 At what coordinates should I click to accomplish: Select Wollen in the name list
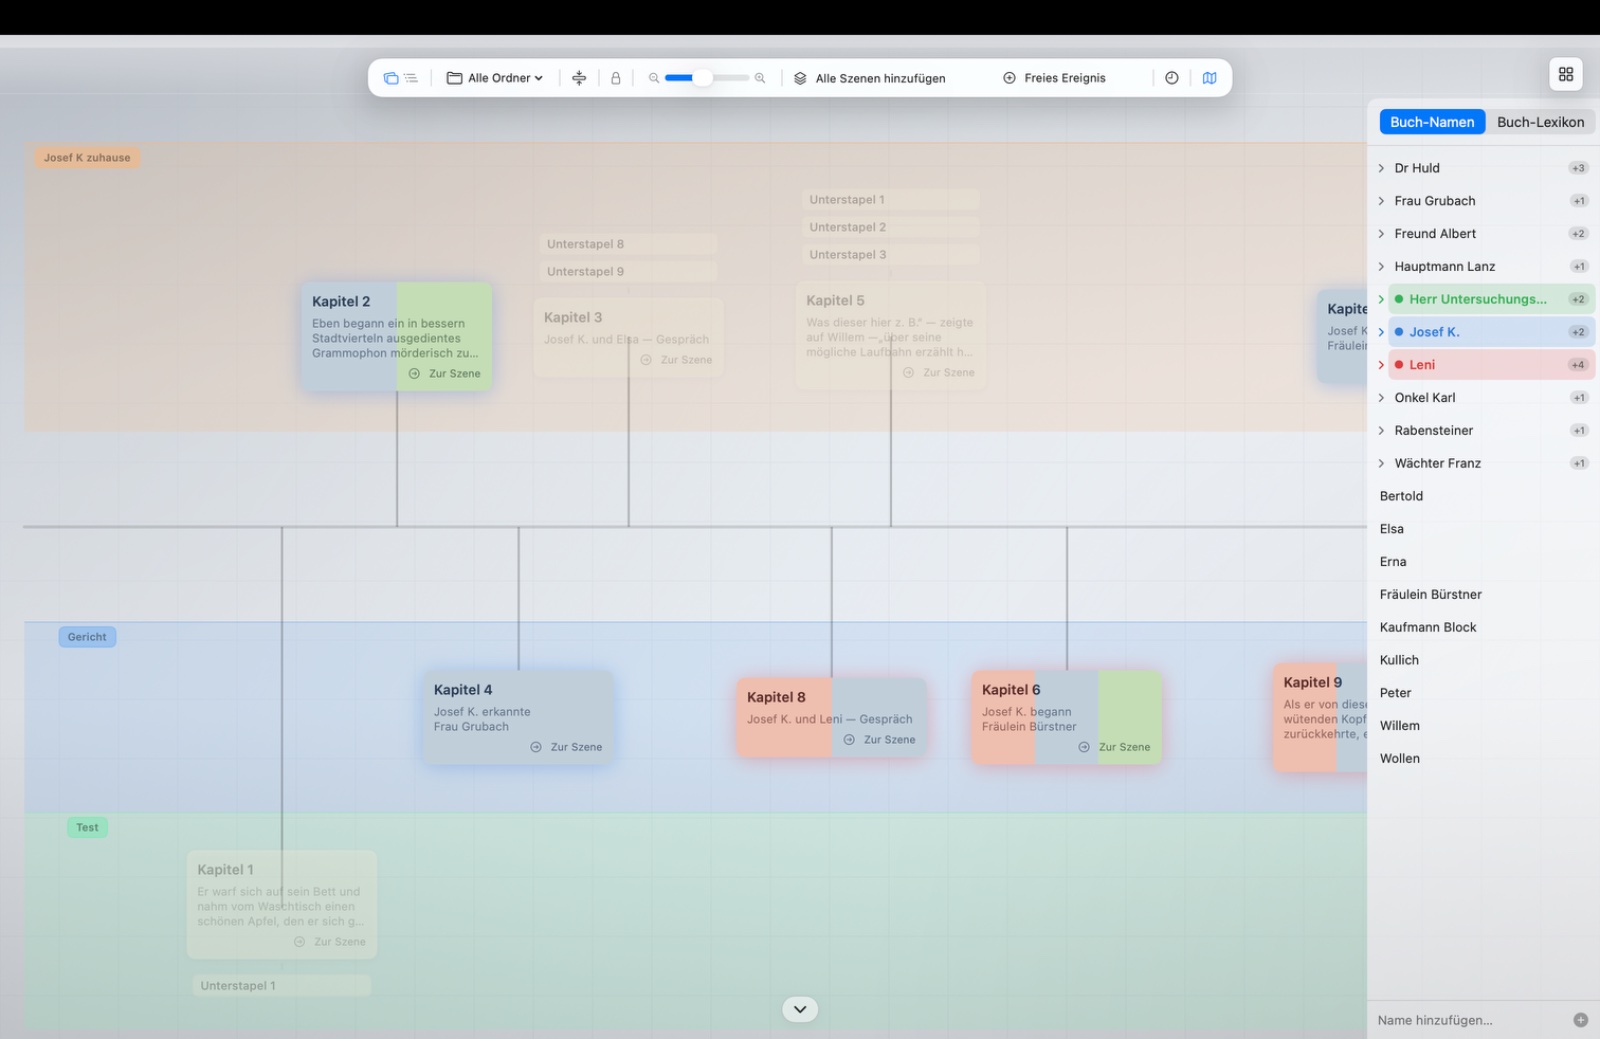tap(1399, 759)
